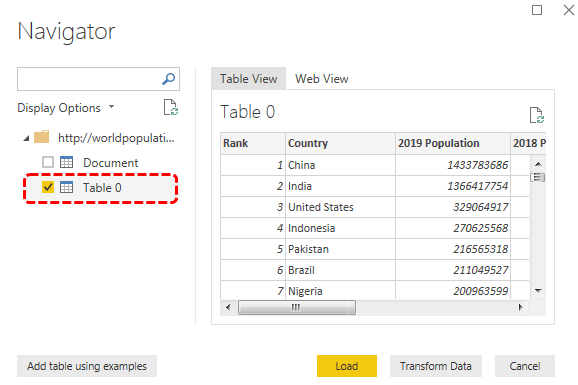
Task: Close the Navigator dialog
Action: tap(569, 10)
